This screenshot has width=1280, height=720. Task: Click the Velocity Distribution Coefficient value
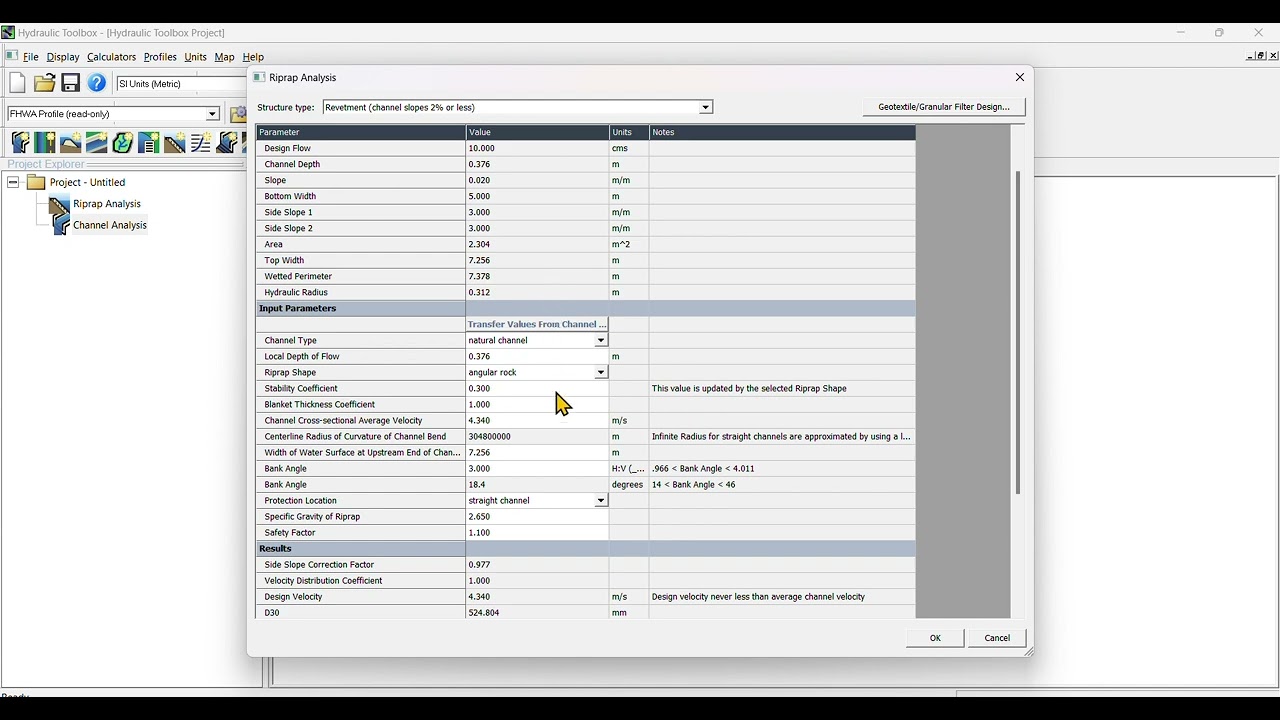click(537, 580)
